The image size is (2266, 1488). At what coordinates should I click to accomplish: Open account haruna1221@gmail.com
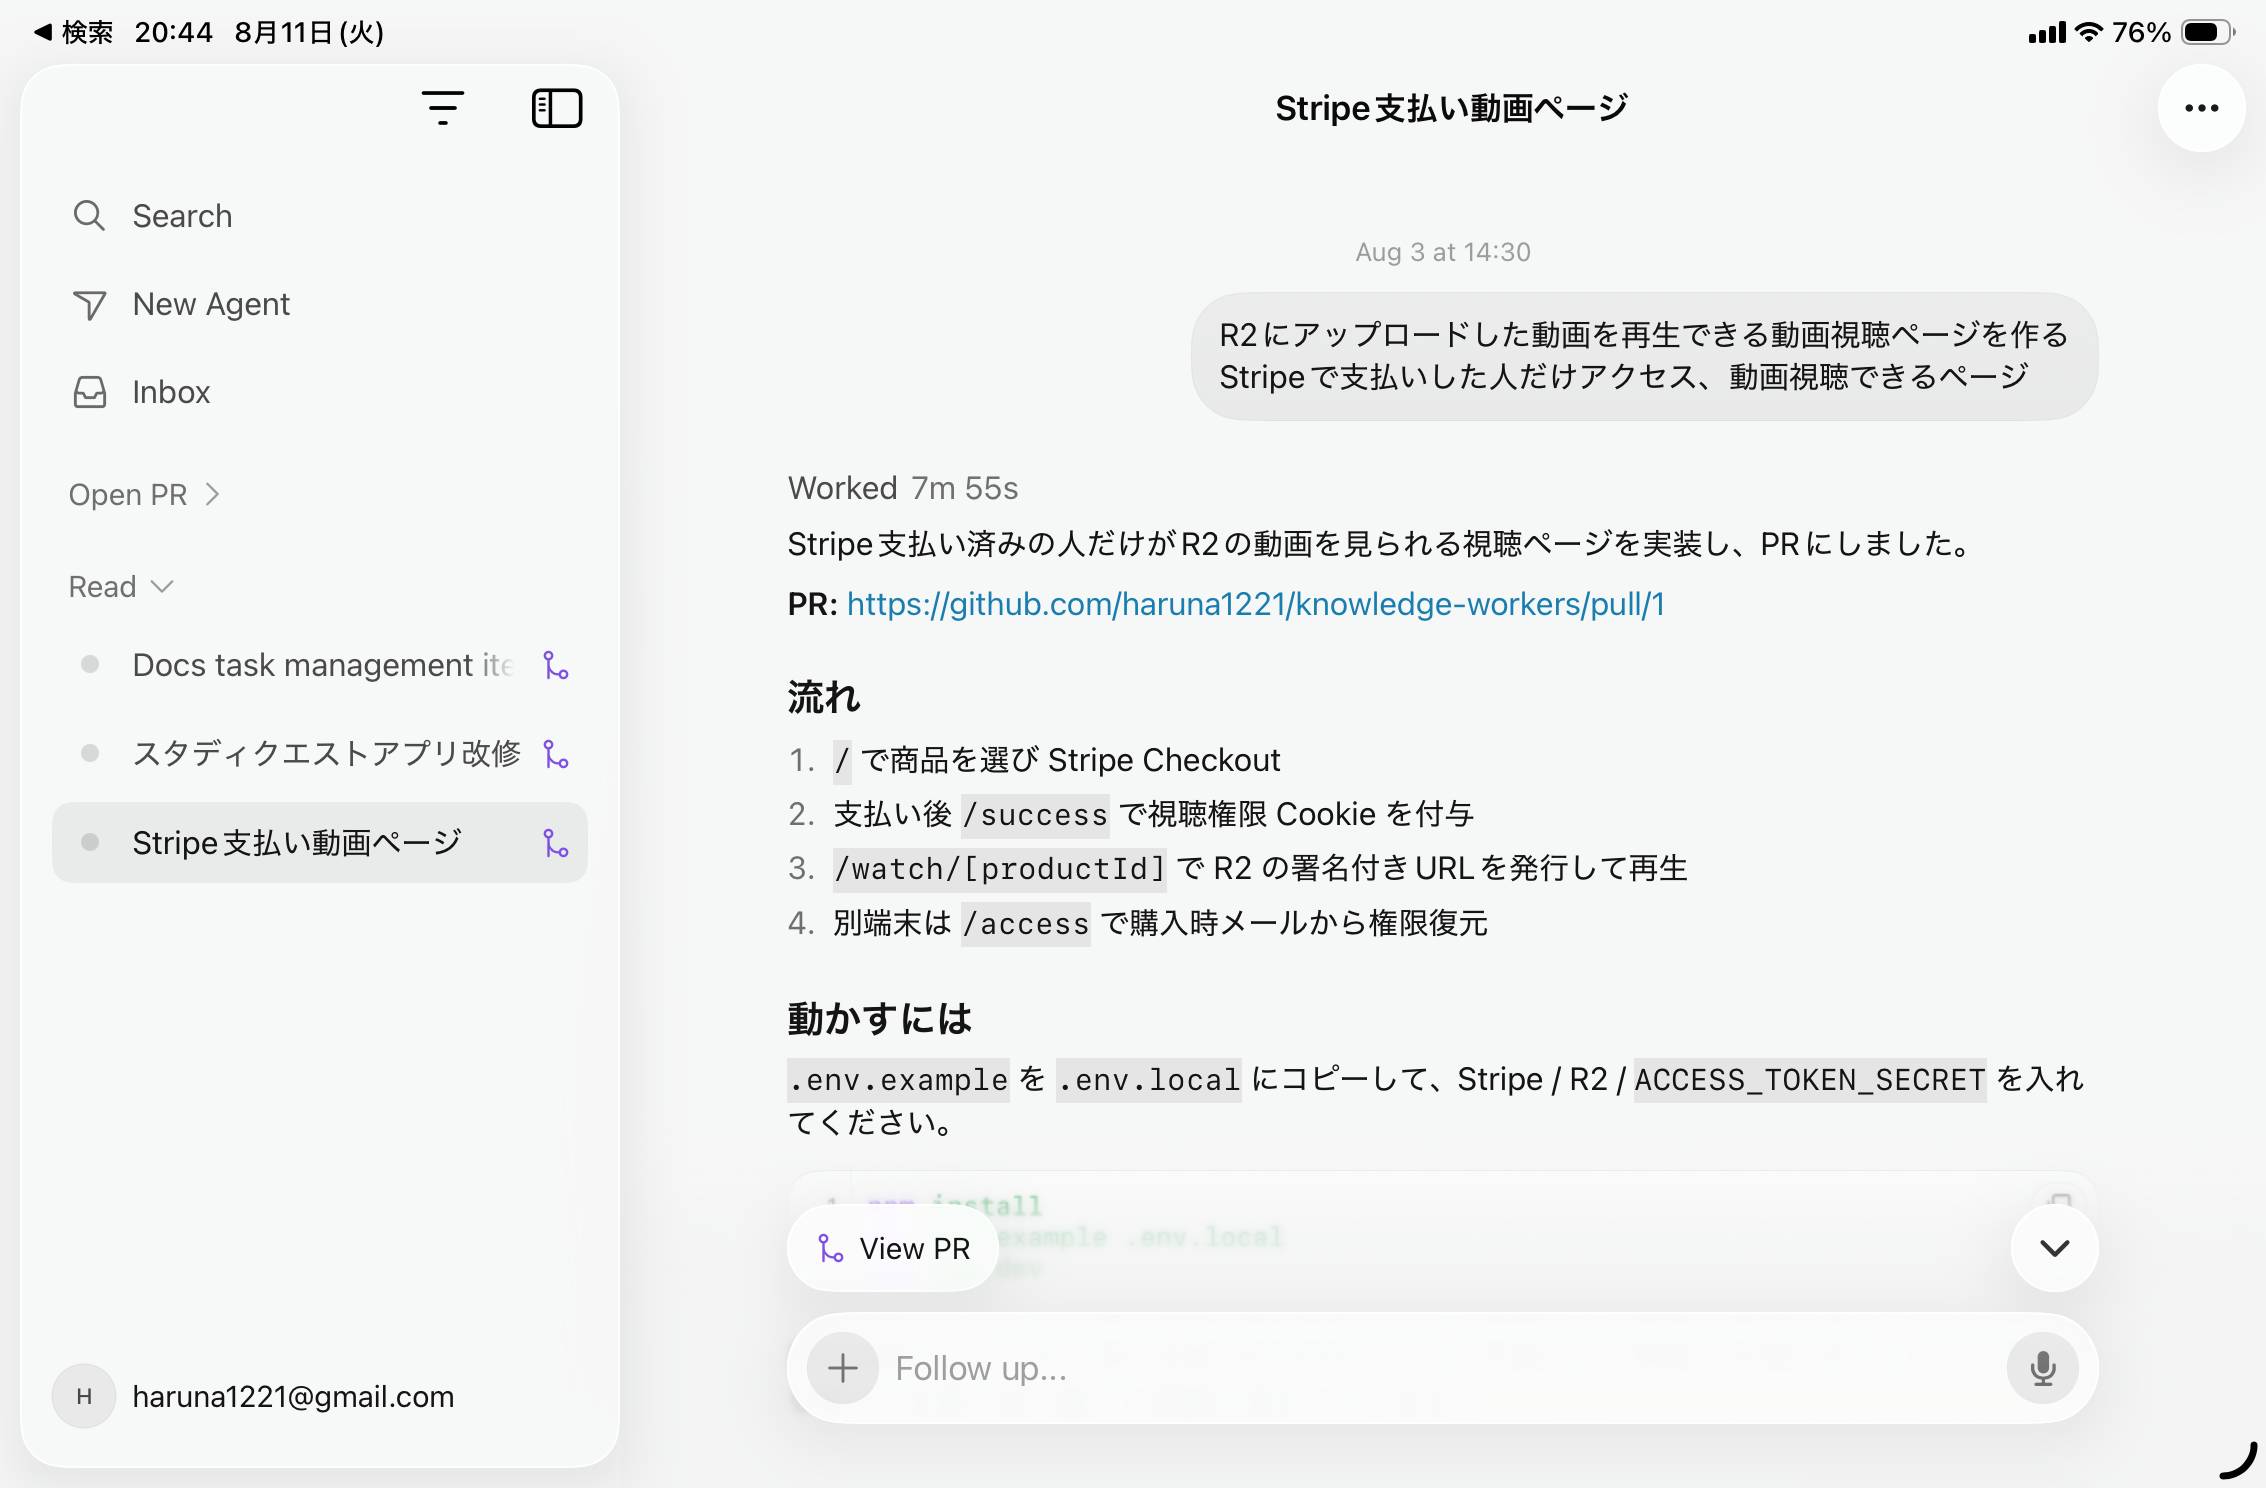click(x=293, y=1396)
